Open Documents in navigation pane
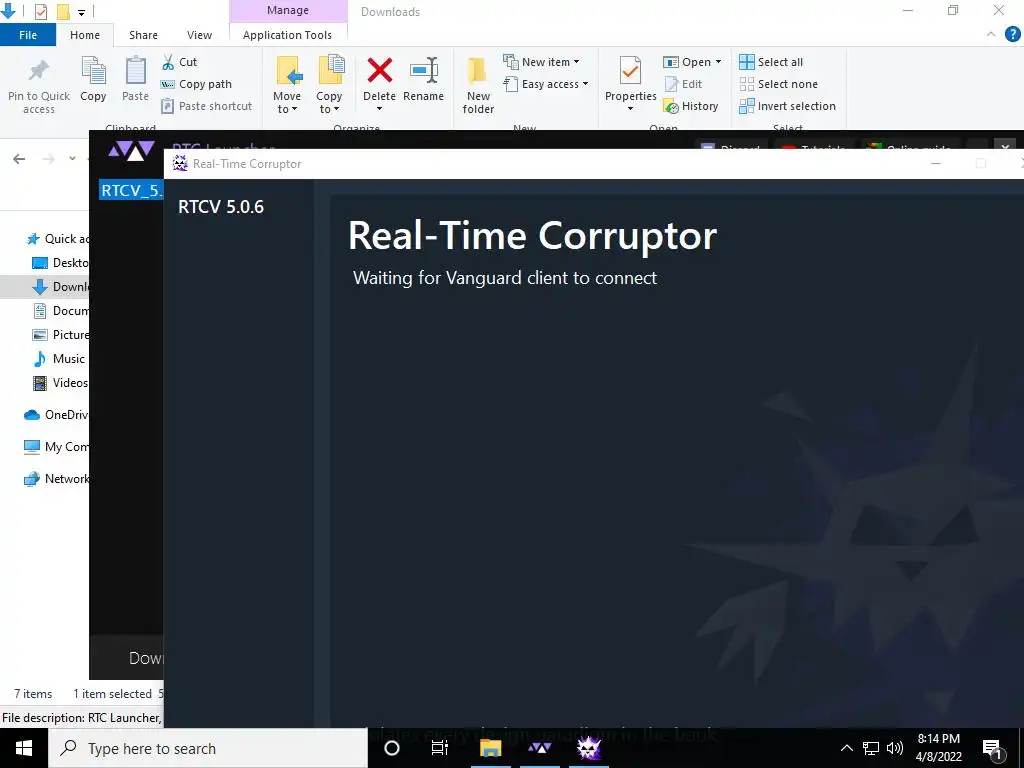This screenshot has width=1024, height=768. [61, 311]
